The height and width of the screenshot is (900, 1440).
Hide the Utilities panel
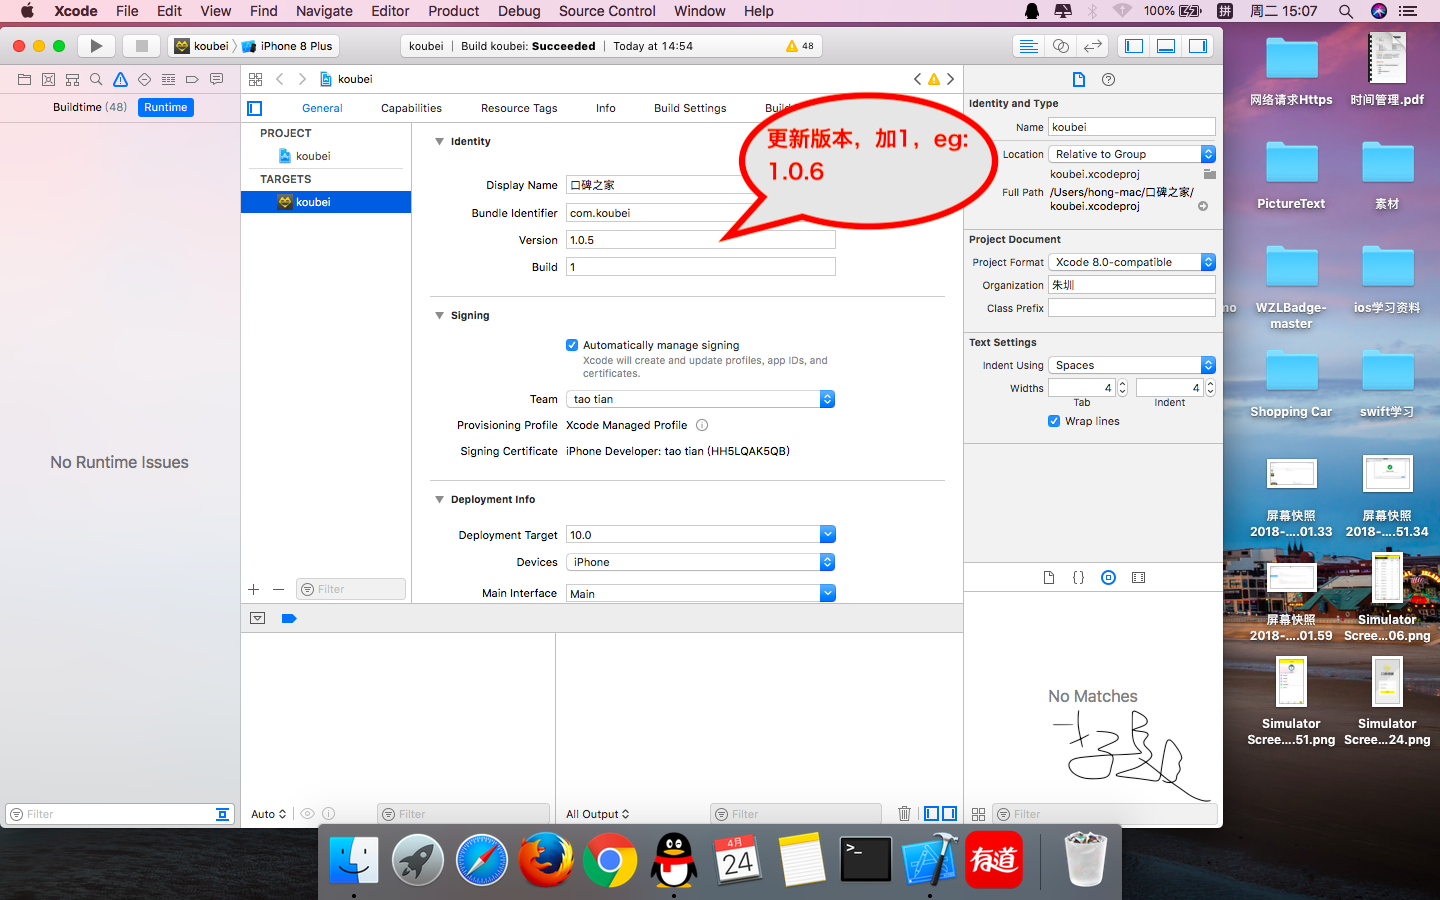pyautogui.click(x=1198, y=46)
